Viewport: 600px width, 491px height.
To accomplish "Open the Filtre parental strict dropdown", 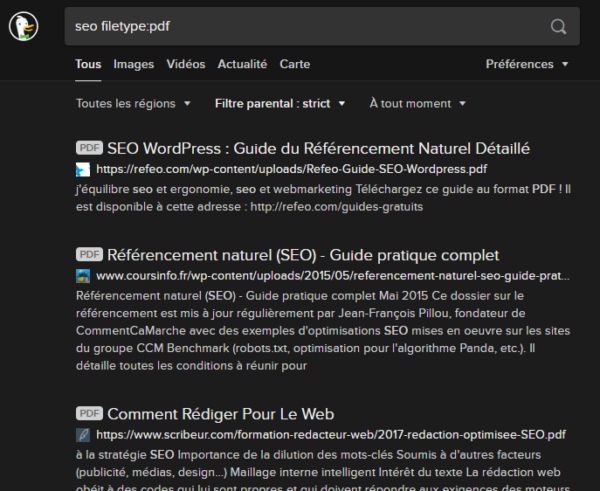I will pyautogui.click(x=280, y=103).
